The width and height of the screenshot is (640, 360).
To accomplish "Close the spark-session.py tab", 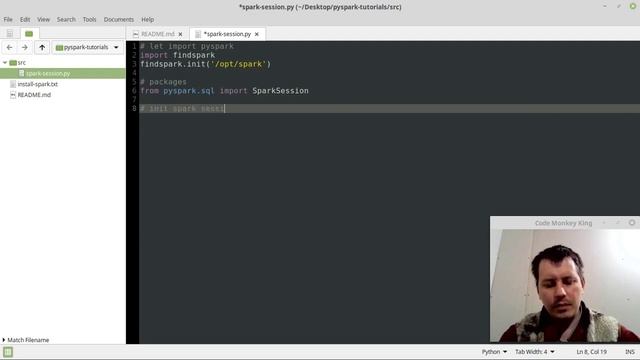I will pos(257,34).
